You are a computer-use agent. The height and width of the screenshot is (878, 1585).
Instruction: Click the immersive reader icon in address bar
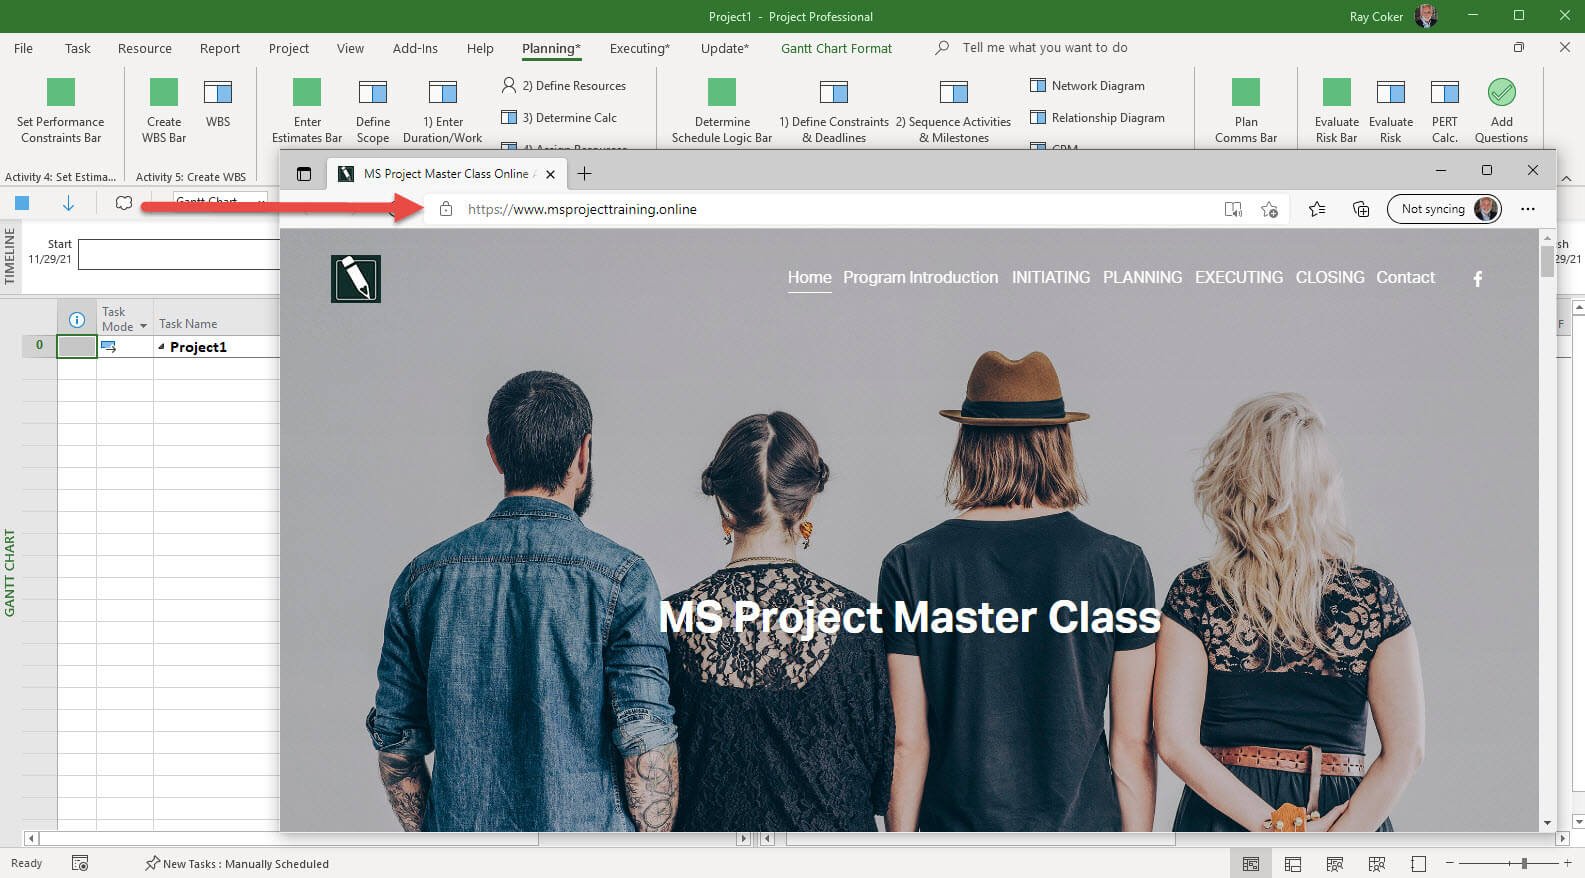point(1233,209)
